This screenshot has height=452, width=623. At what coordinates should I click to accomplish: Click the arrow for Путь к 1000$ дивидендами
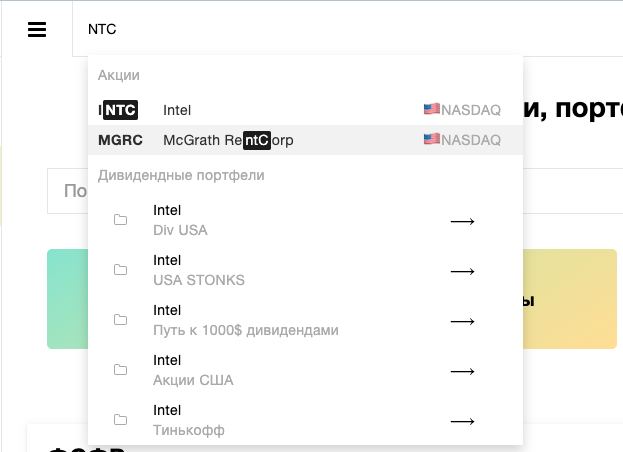pos(462,321)
